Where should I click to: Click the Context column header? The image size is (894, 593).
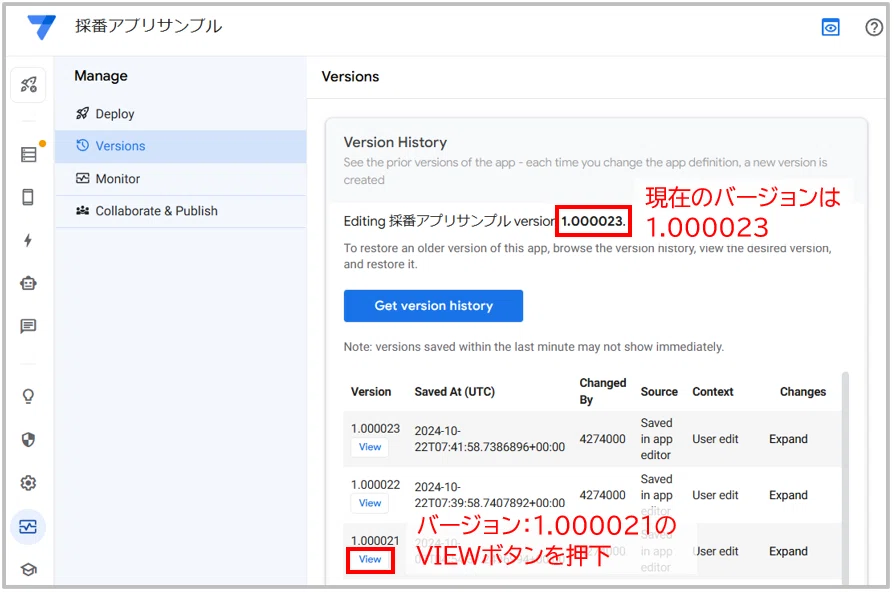point(713,392)
